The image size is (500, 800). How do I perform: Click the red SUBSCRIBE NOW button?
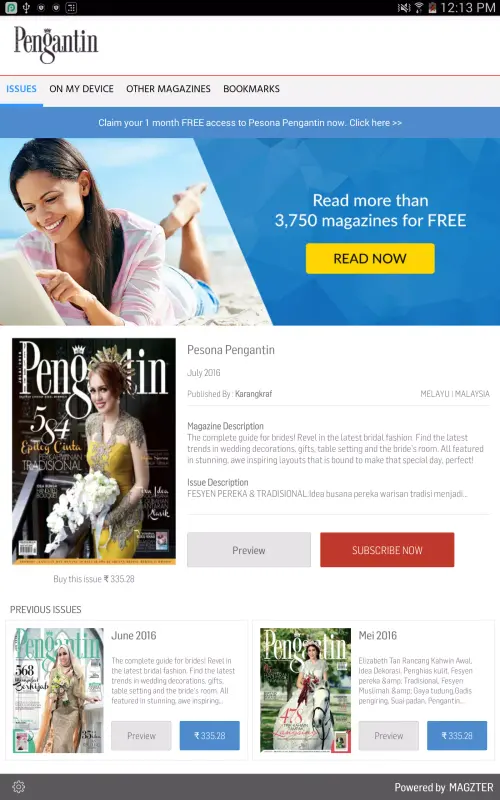click(x=387, y=550)
